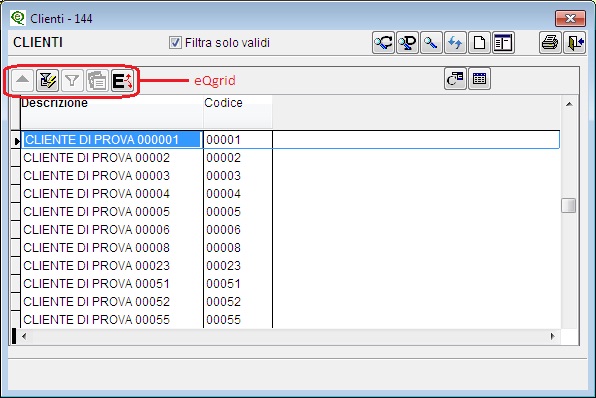Click the row selector beside 'CLIENTE DI PROVA 00002'

[x=16, y=157]
